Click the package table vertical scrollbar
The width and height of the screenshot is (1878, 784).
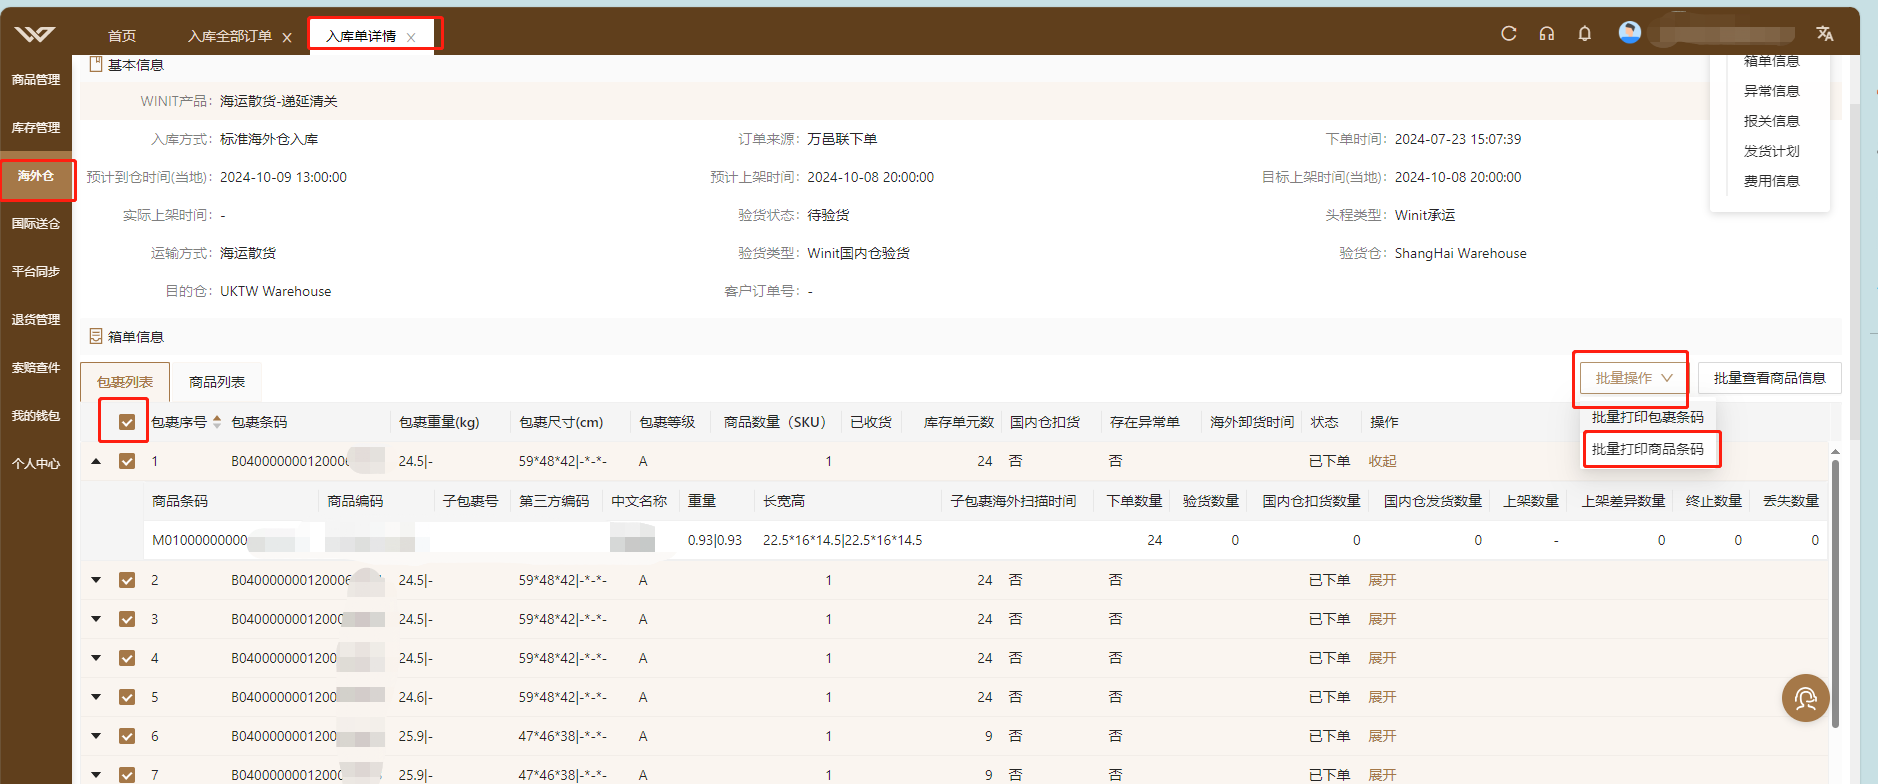tap(1835, 592)
